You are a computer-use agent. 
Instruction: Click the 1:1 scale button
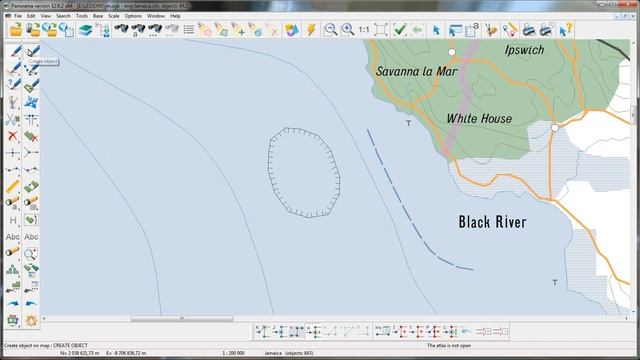tap(364, 30)
